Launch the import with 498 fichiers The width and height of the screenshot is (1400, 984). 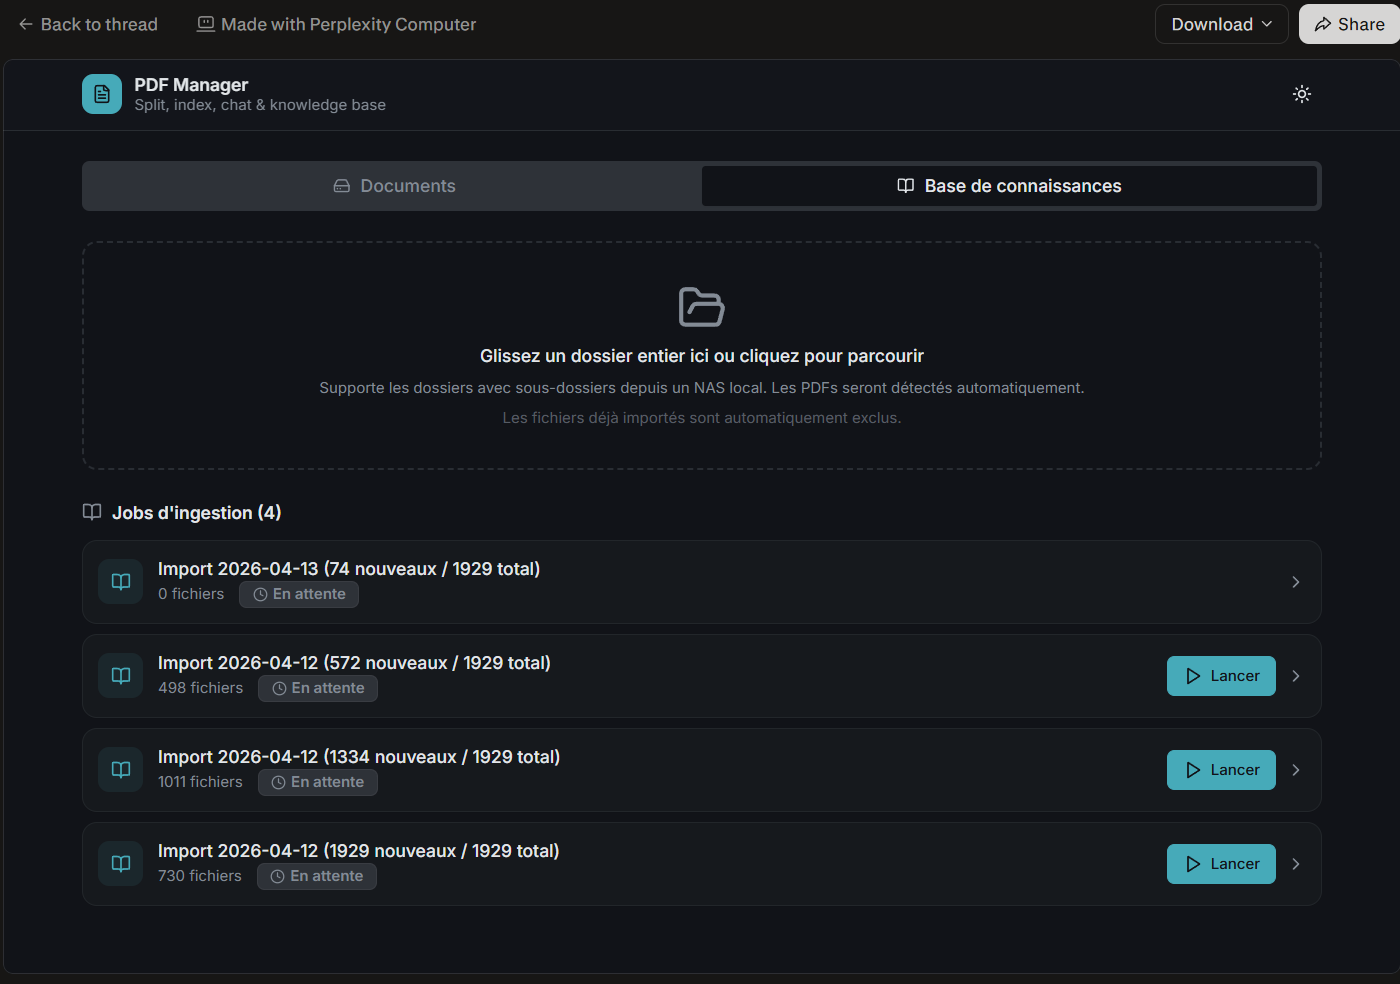(x=1221, y=676)
